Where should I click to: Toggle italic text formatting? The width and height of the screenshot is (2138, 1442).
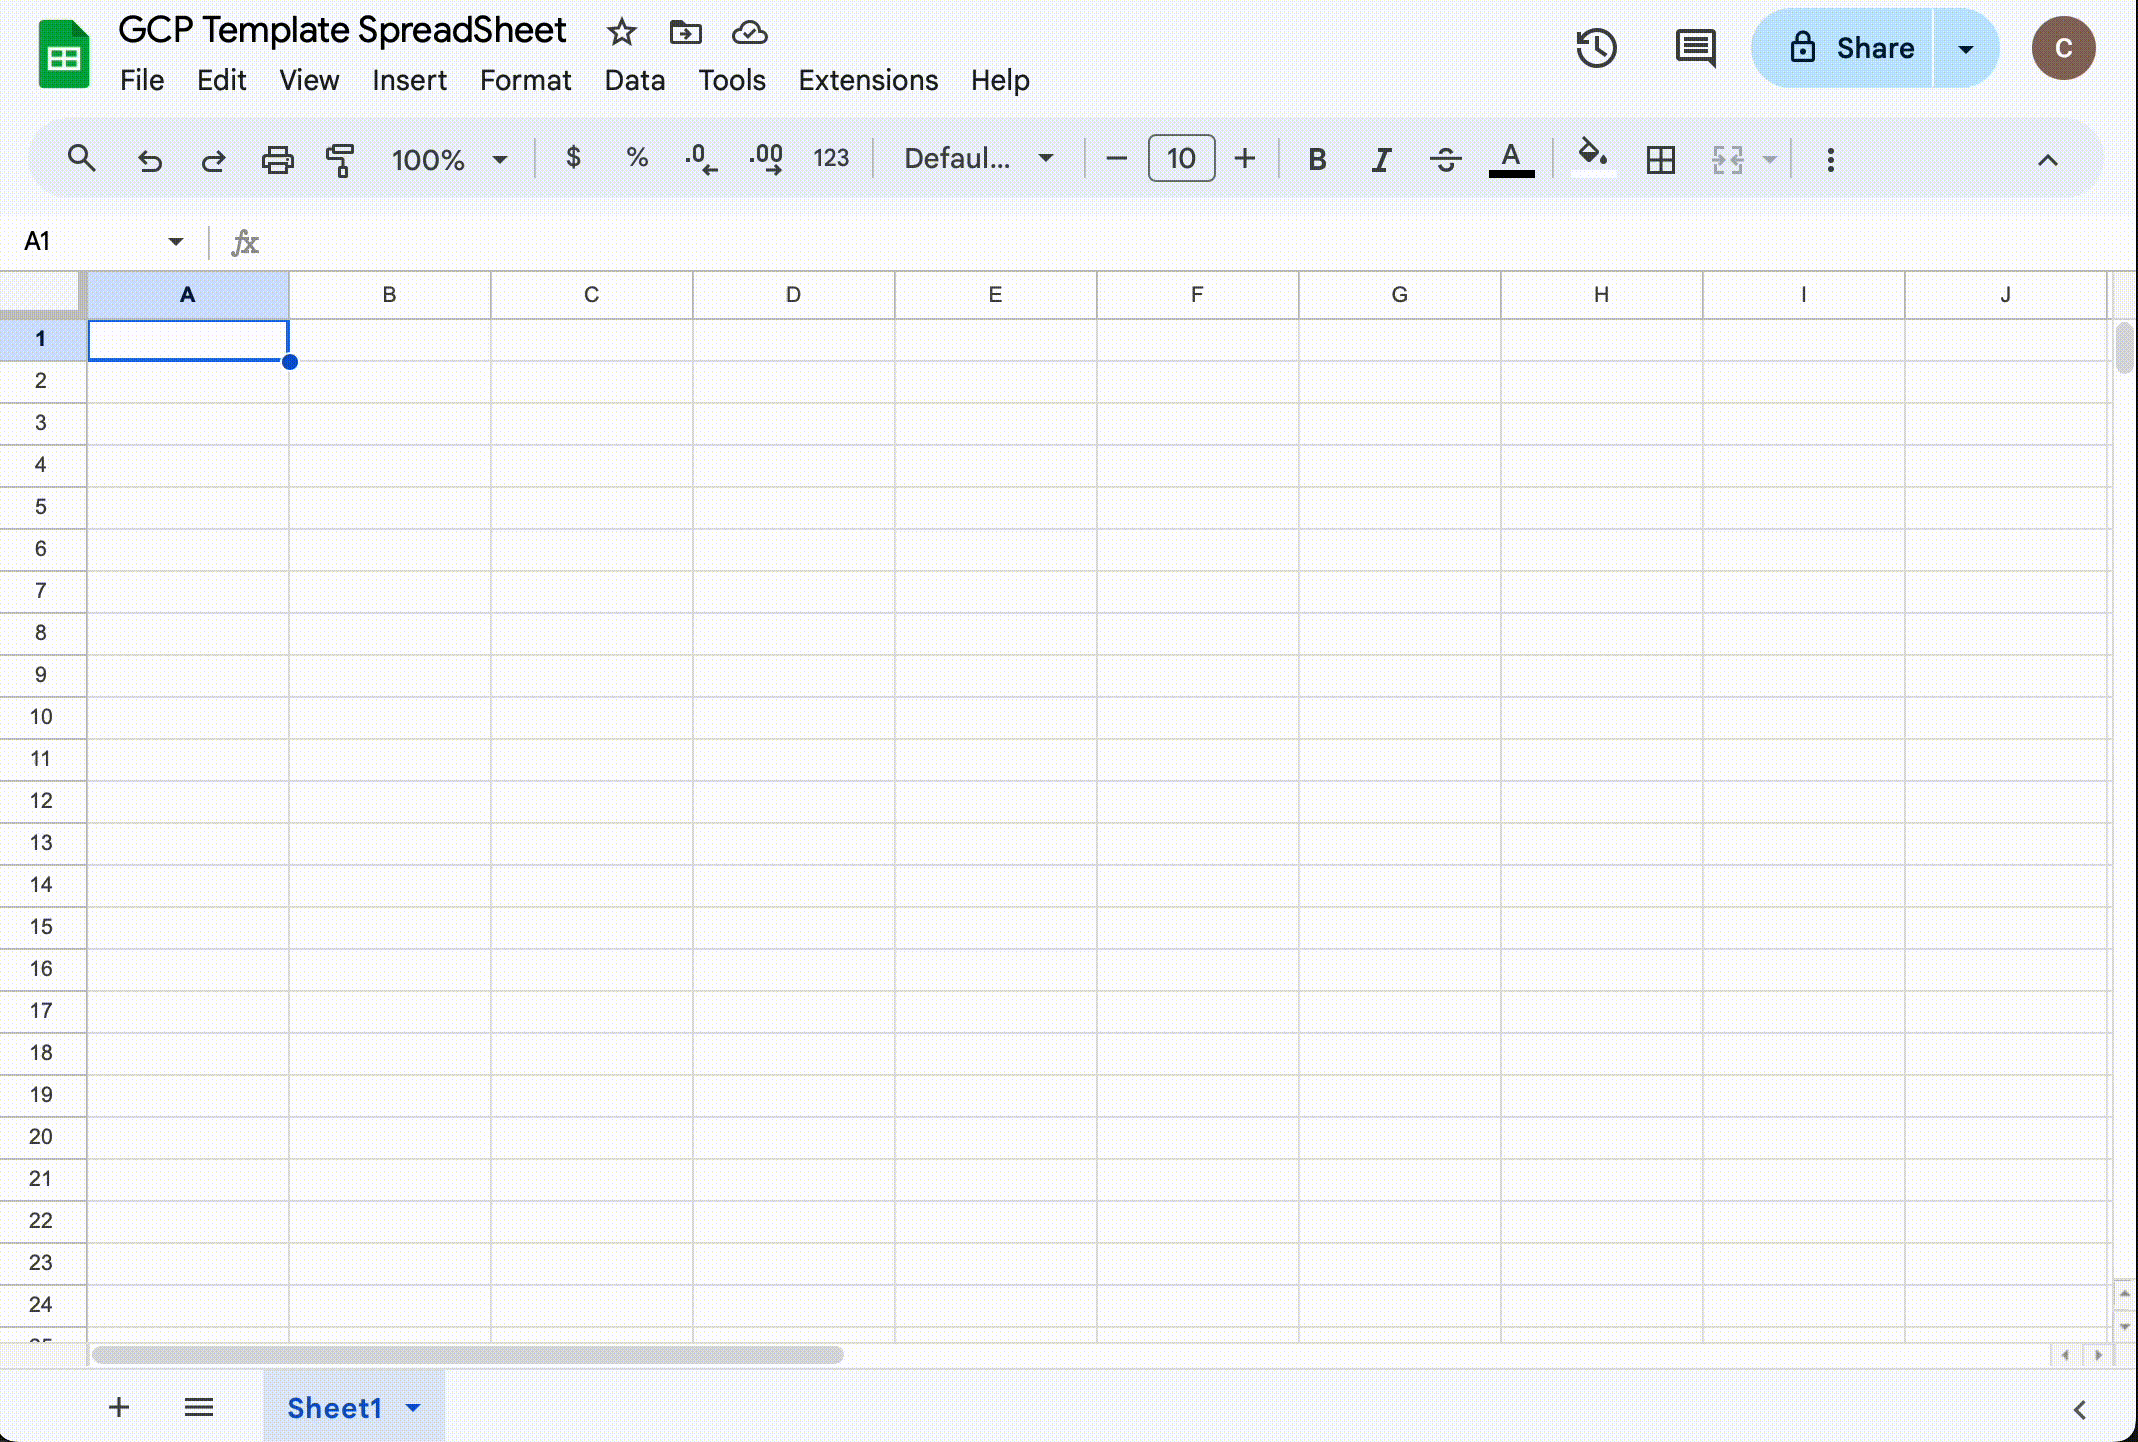tap(1381, 160)
